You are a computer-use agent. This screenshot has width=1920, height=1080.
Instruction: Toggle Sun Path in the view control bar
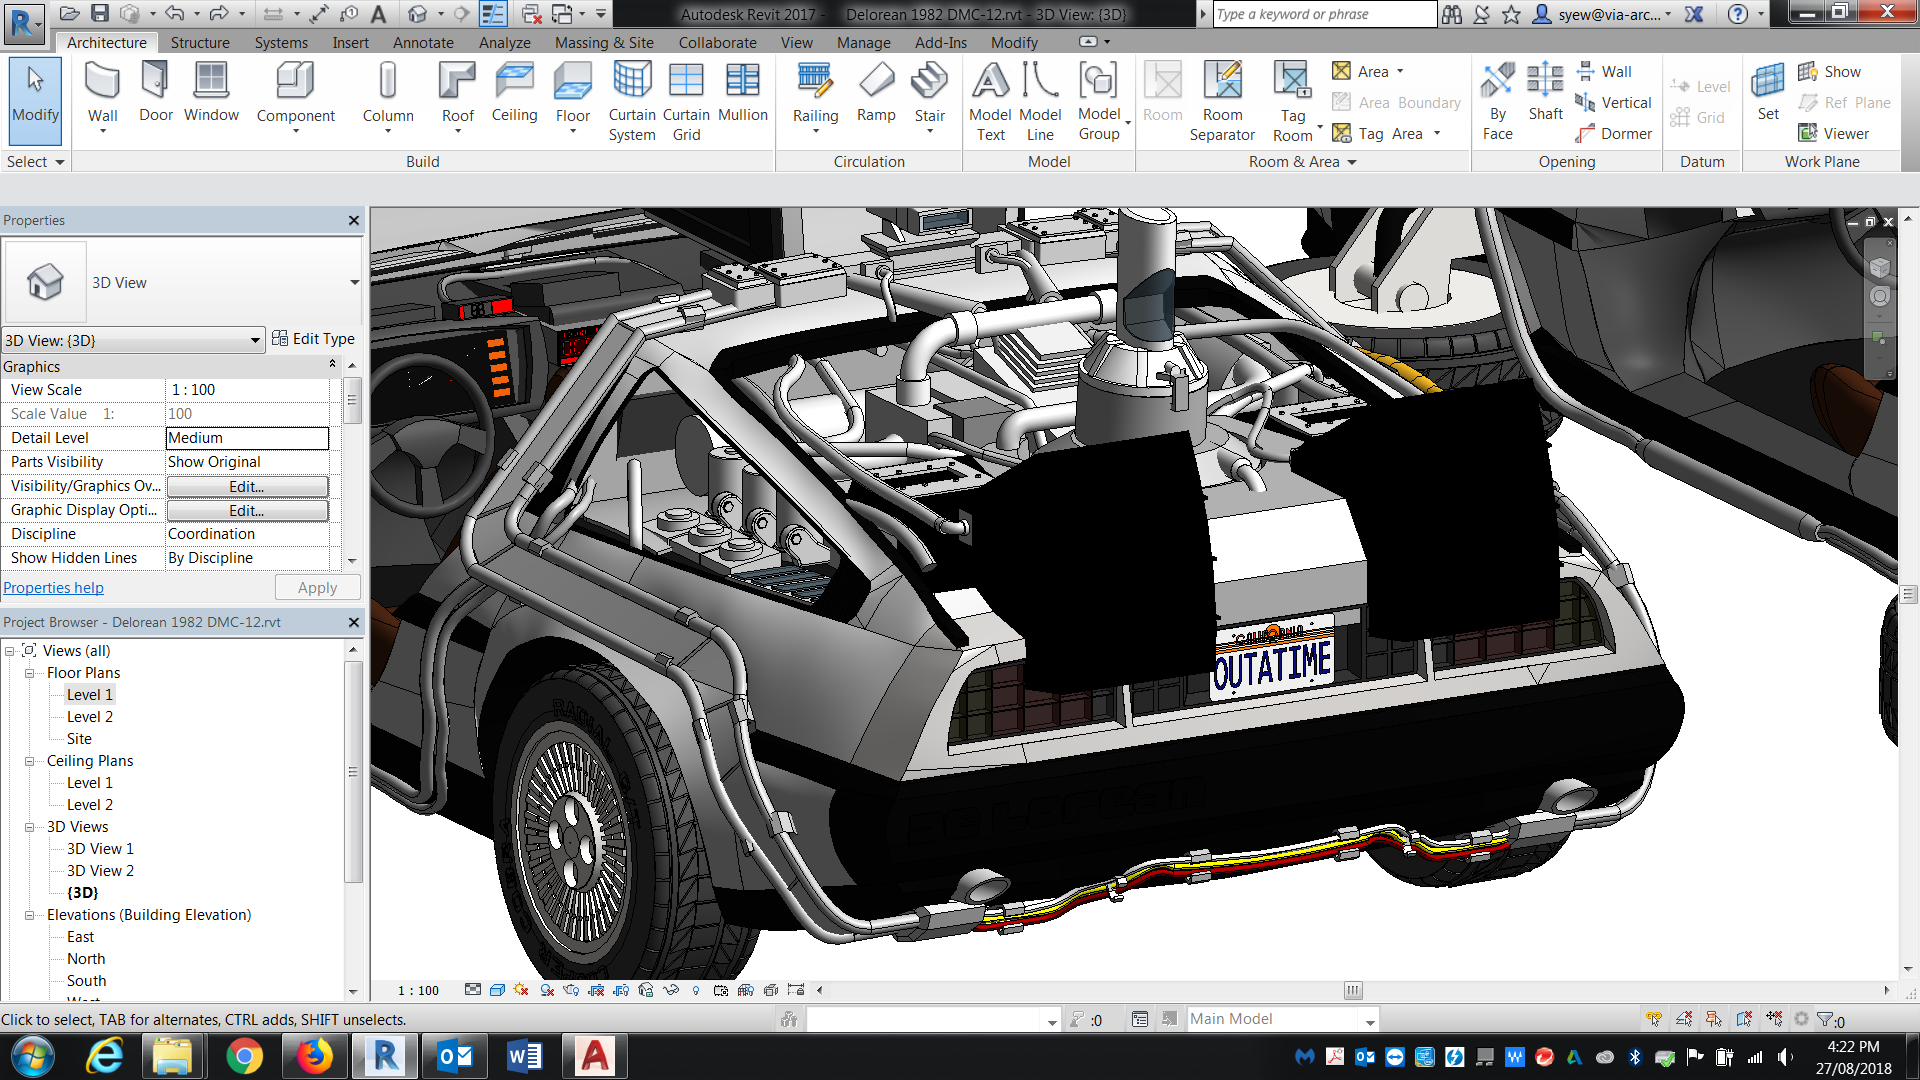pyautogui.click(x=521, y=990)
